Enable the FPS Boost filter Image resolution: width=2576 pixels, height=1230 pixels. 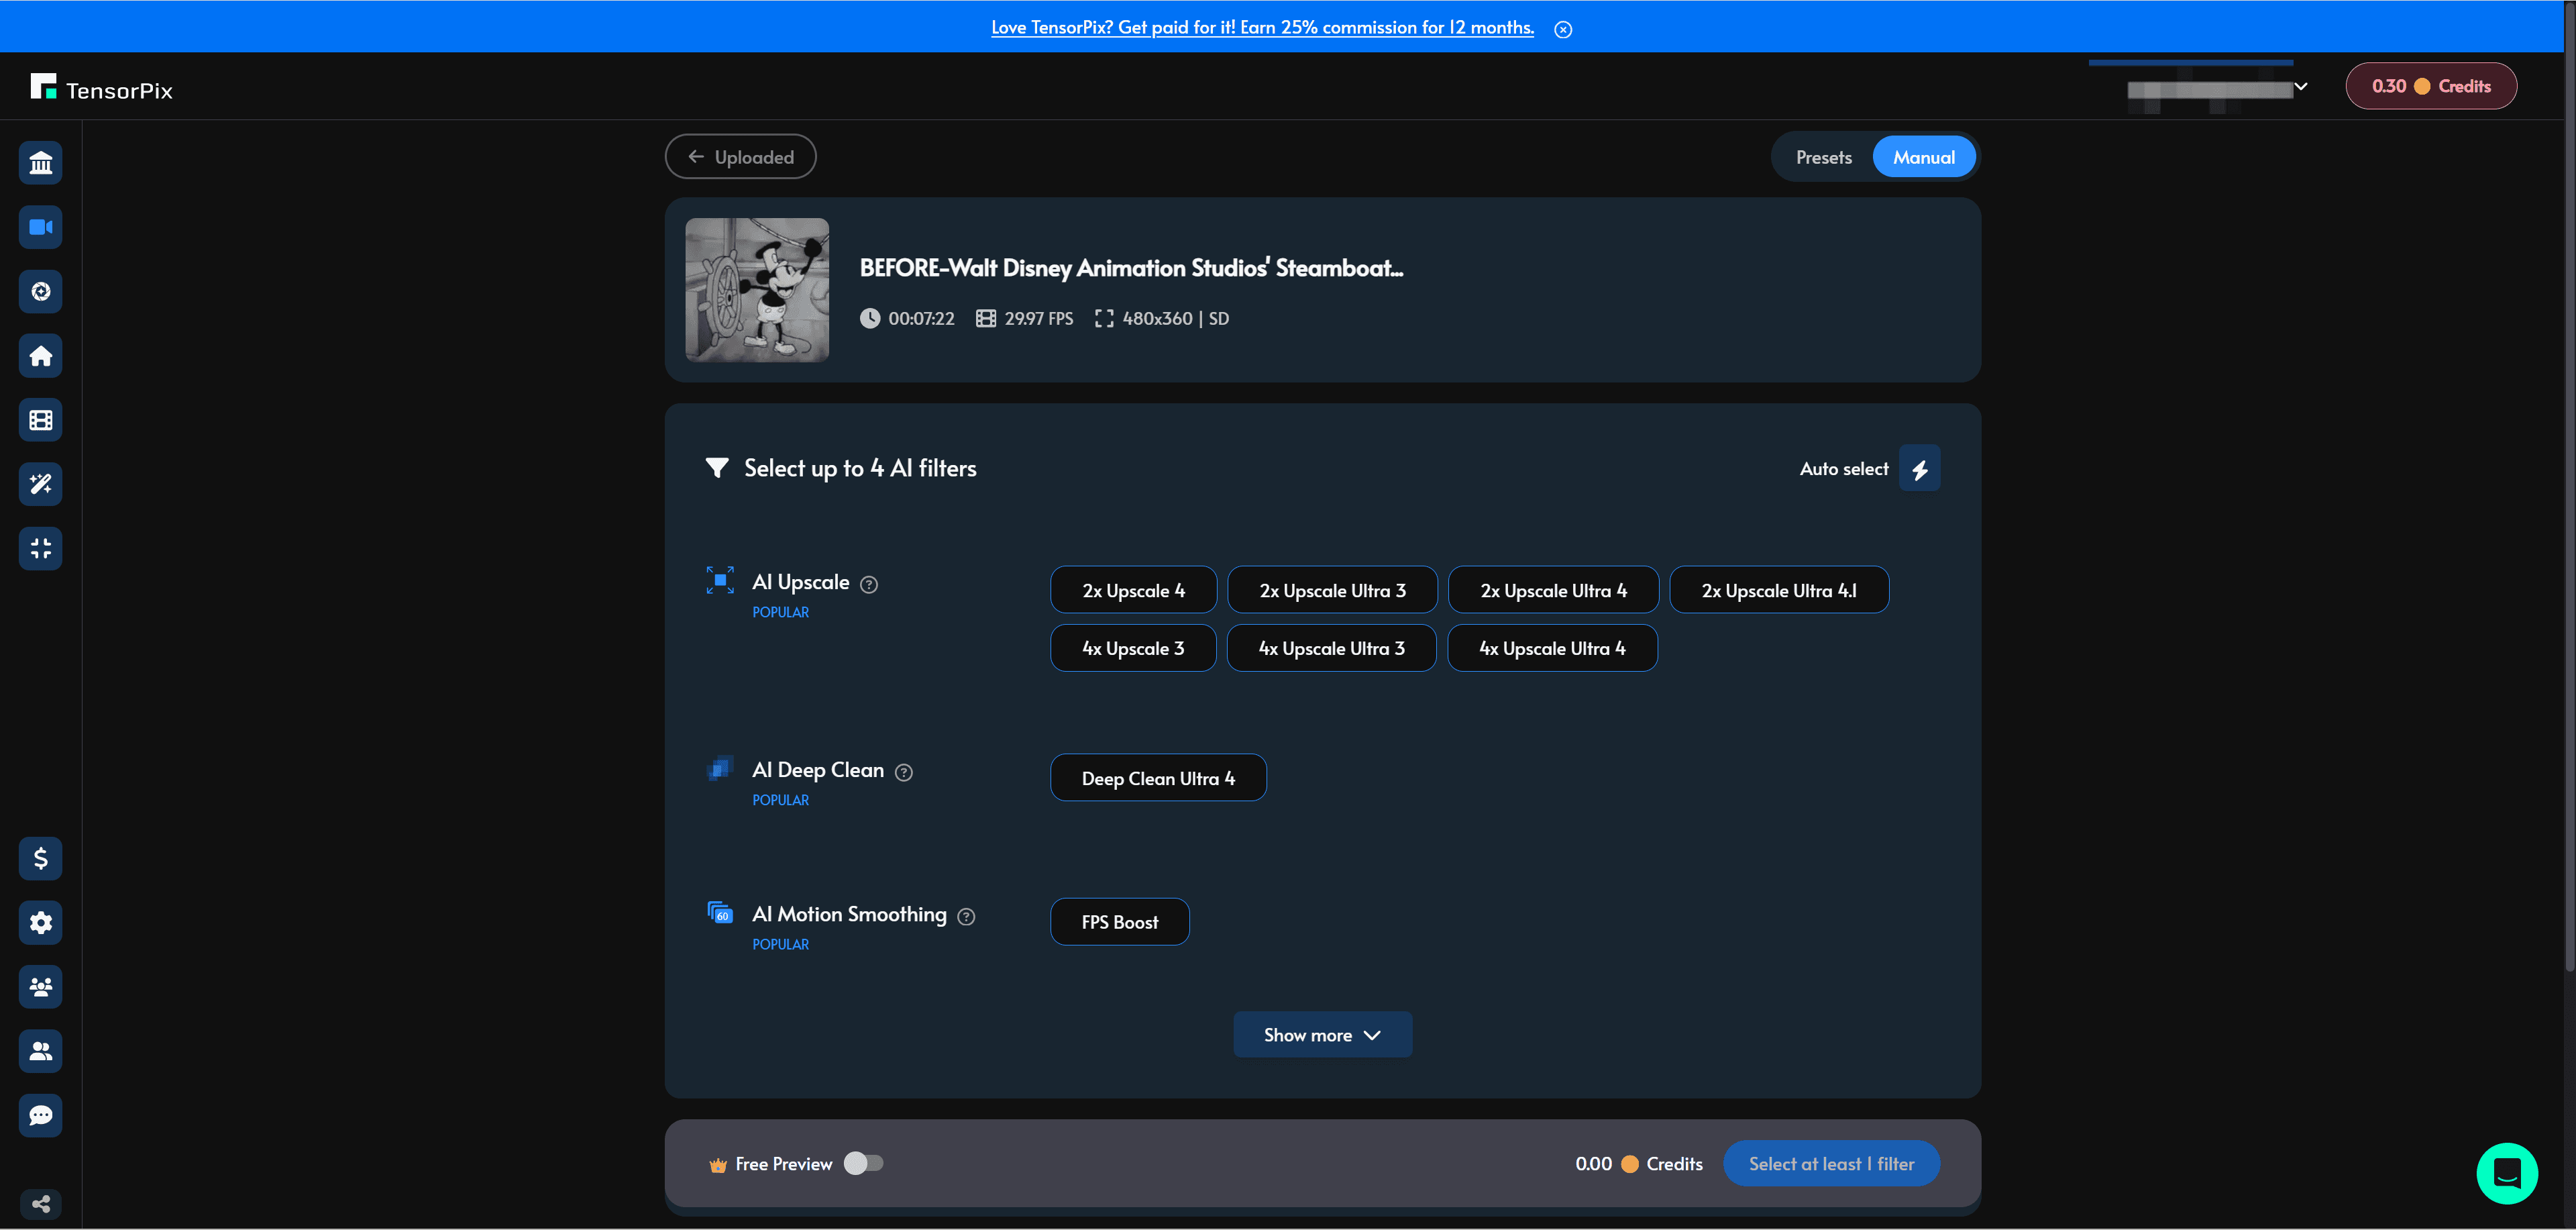[1119, 922]
